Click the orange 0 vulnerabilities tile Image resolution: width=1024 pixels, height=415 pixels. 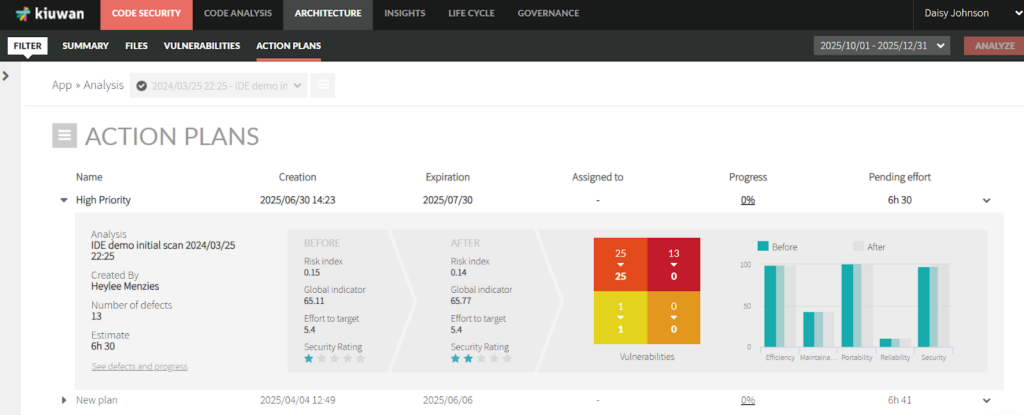pos(674,318)
